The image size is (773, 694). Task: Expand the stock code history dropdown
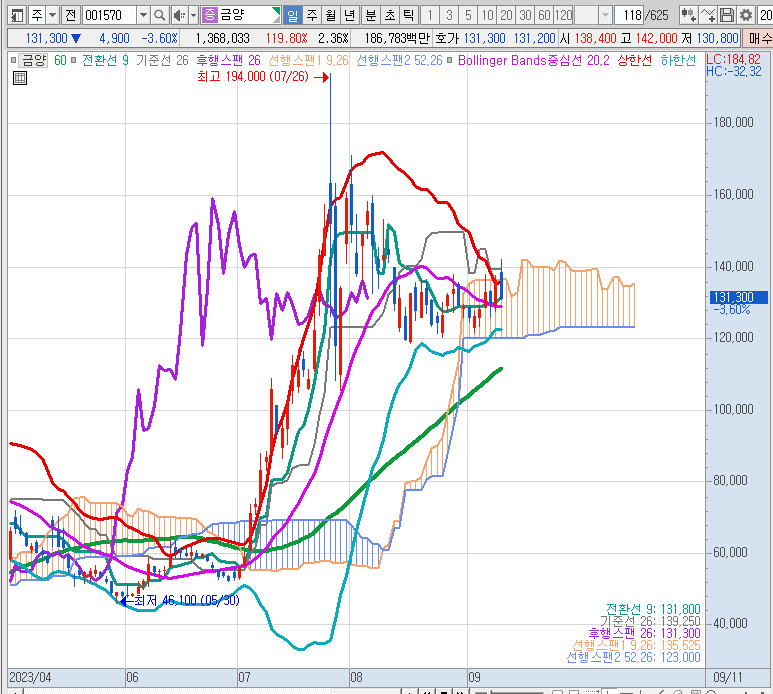[143, 16]
